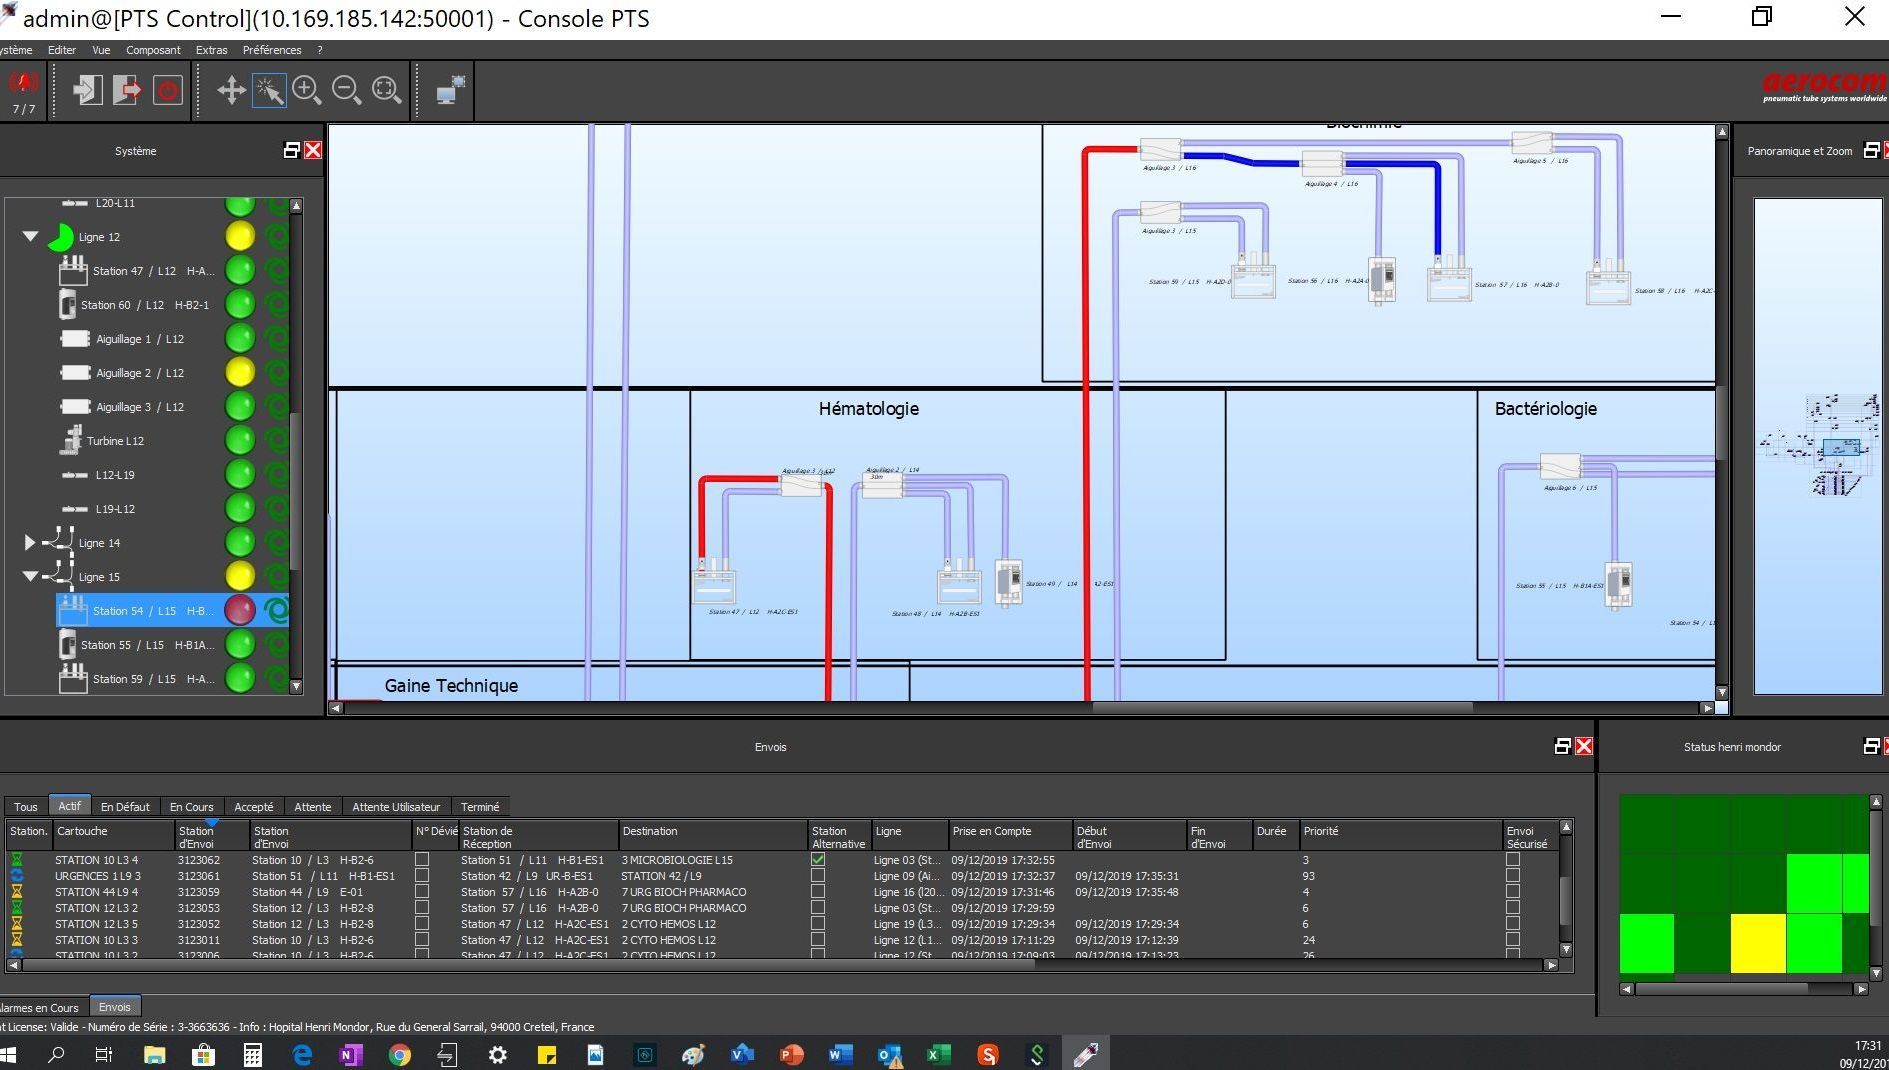This screenshot has height=1070, width=1889.
Task: Click the map's horizontal scrollbar right arrow
Action: tap(1707, 707)
